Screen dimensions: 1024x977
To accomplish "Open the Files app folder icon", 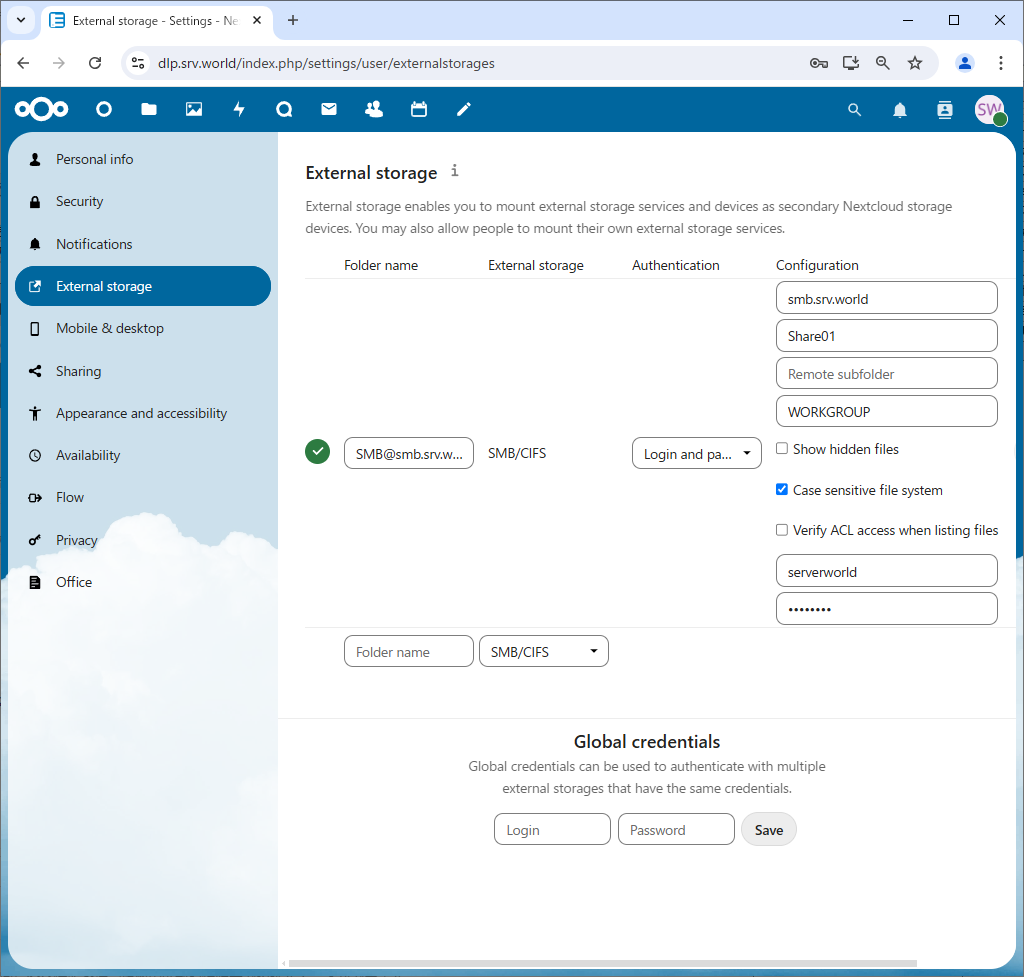I will [x=149, y=110].
